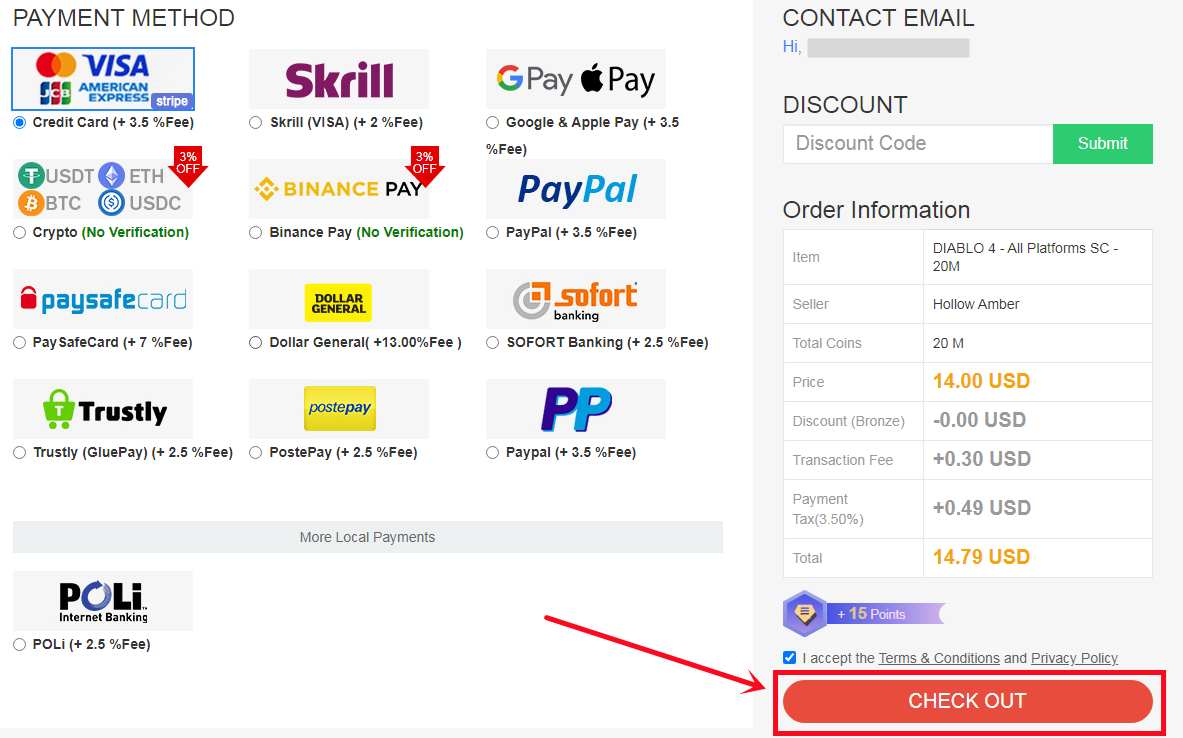Select the Crypto (No Verification) radio button
Screen dimensions: 1183x738
click(x=20, y=232)
